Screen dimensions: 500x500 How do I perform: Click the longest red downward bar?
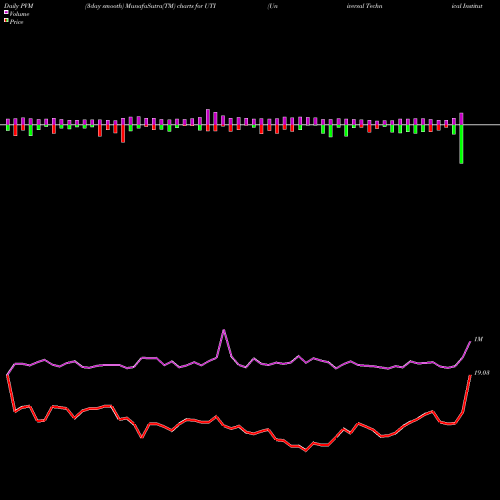coord(123,134)
